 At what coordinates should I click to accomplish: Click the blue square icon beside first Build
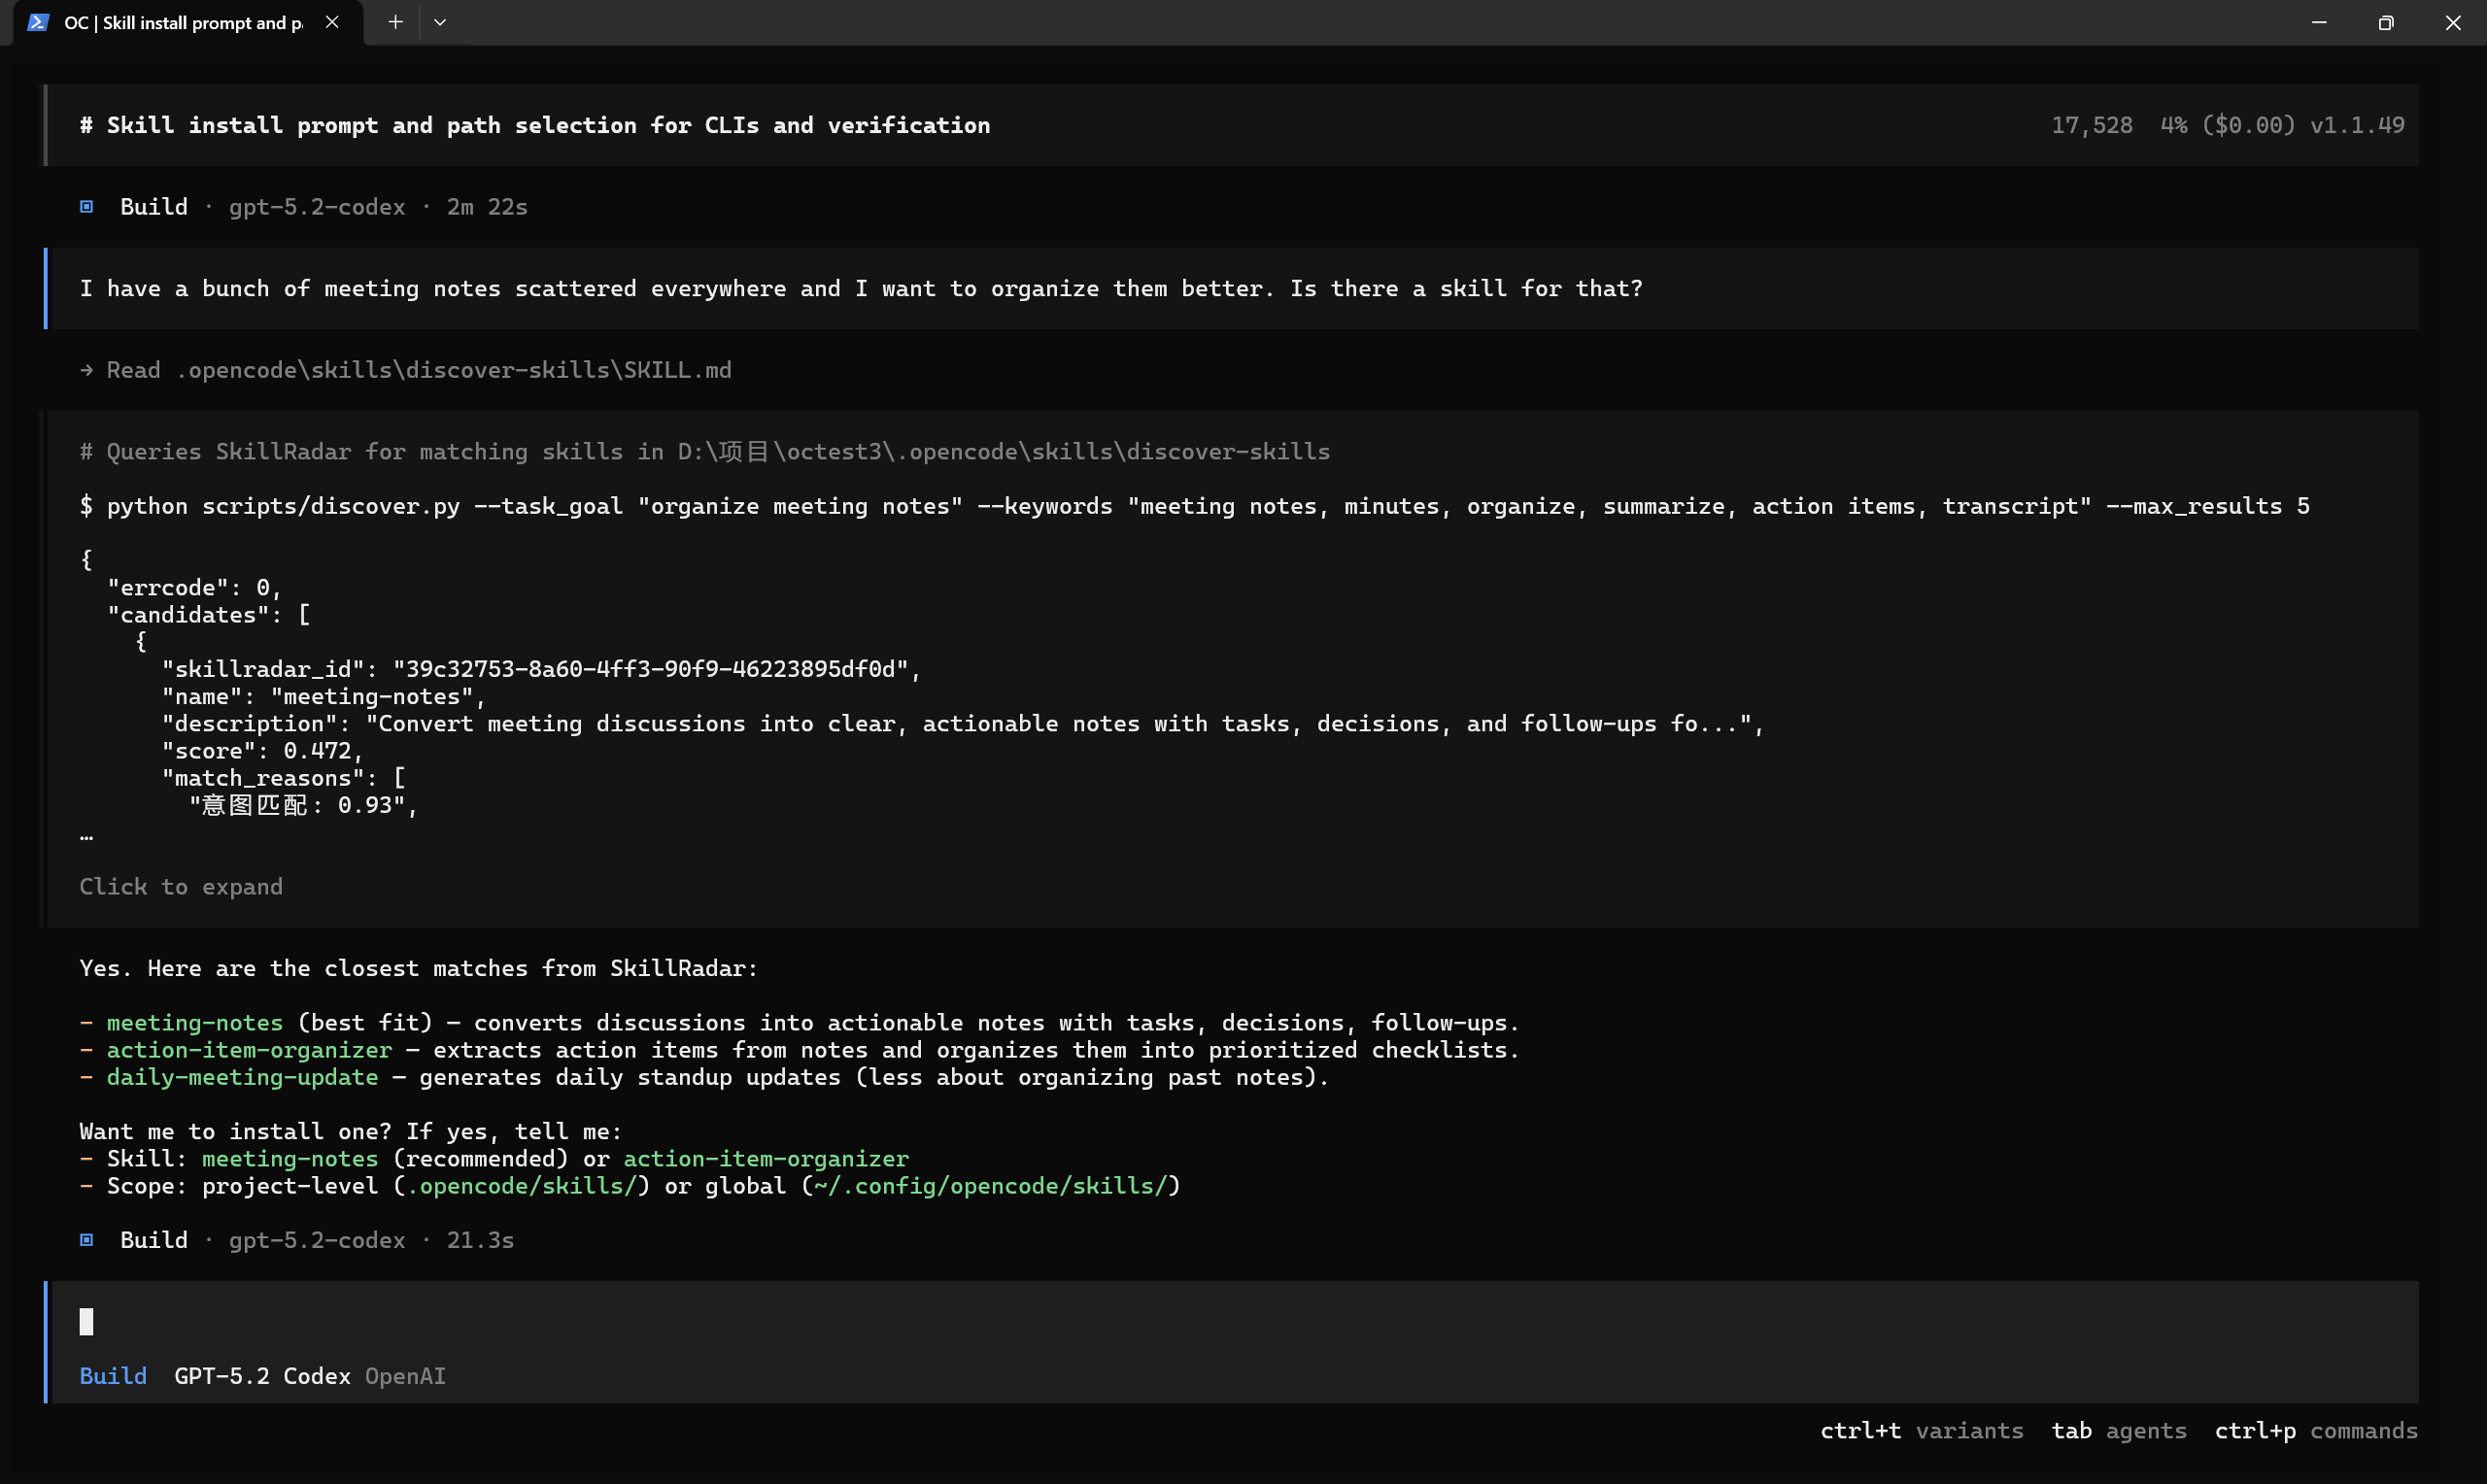click(x=87, y=207)
